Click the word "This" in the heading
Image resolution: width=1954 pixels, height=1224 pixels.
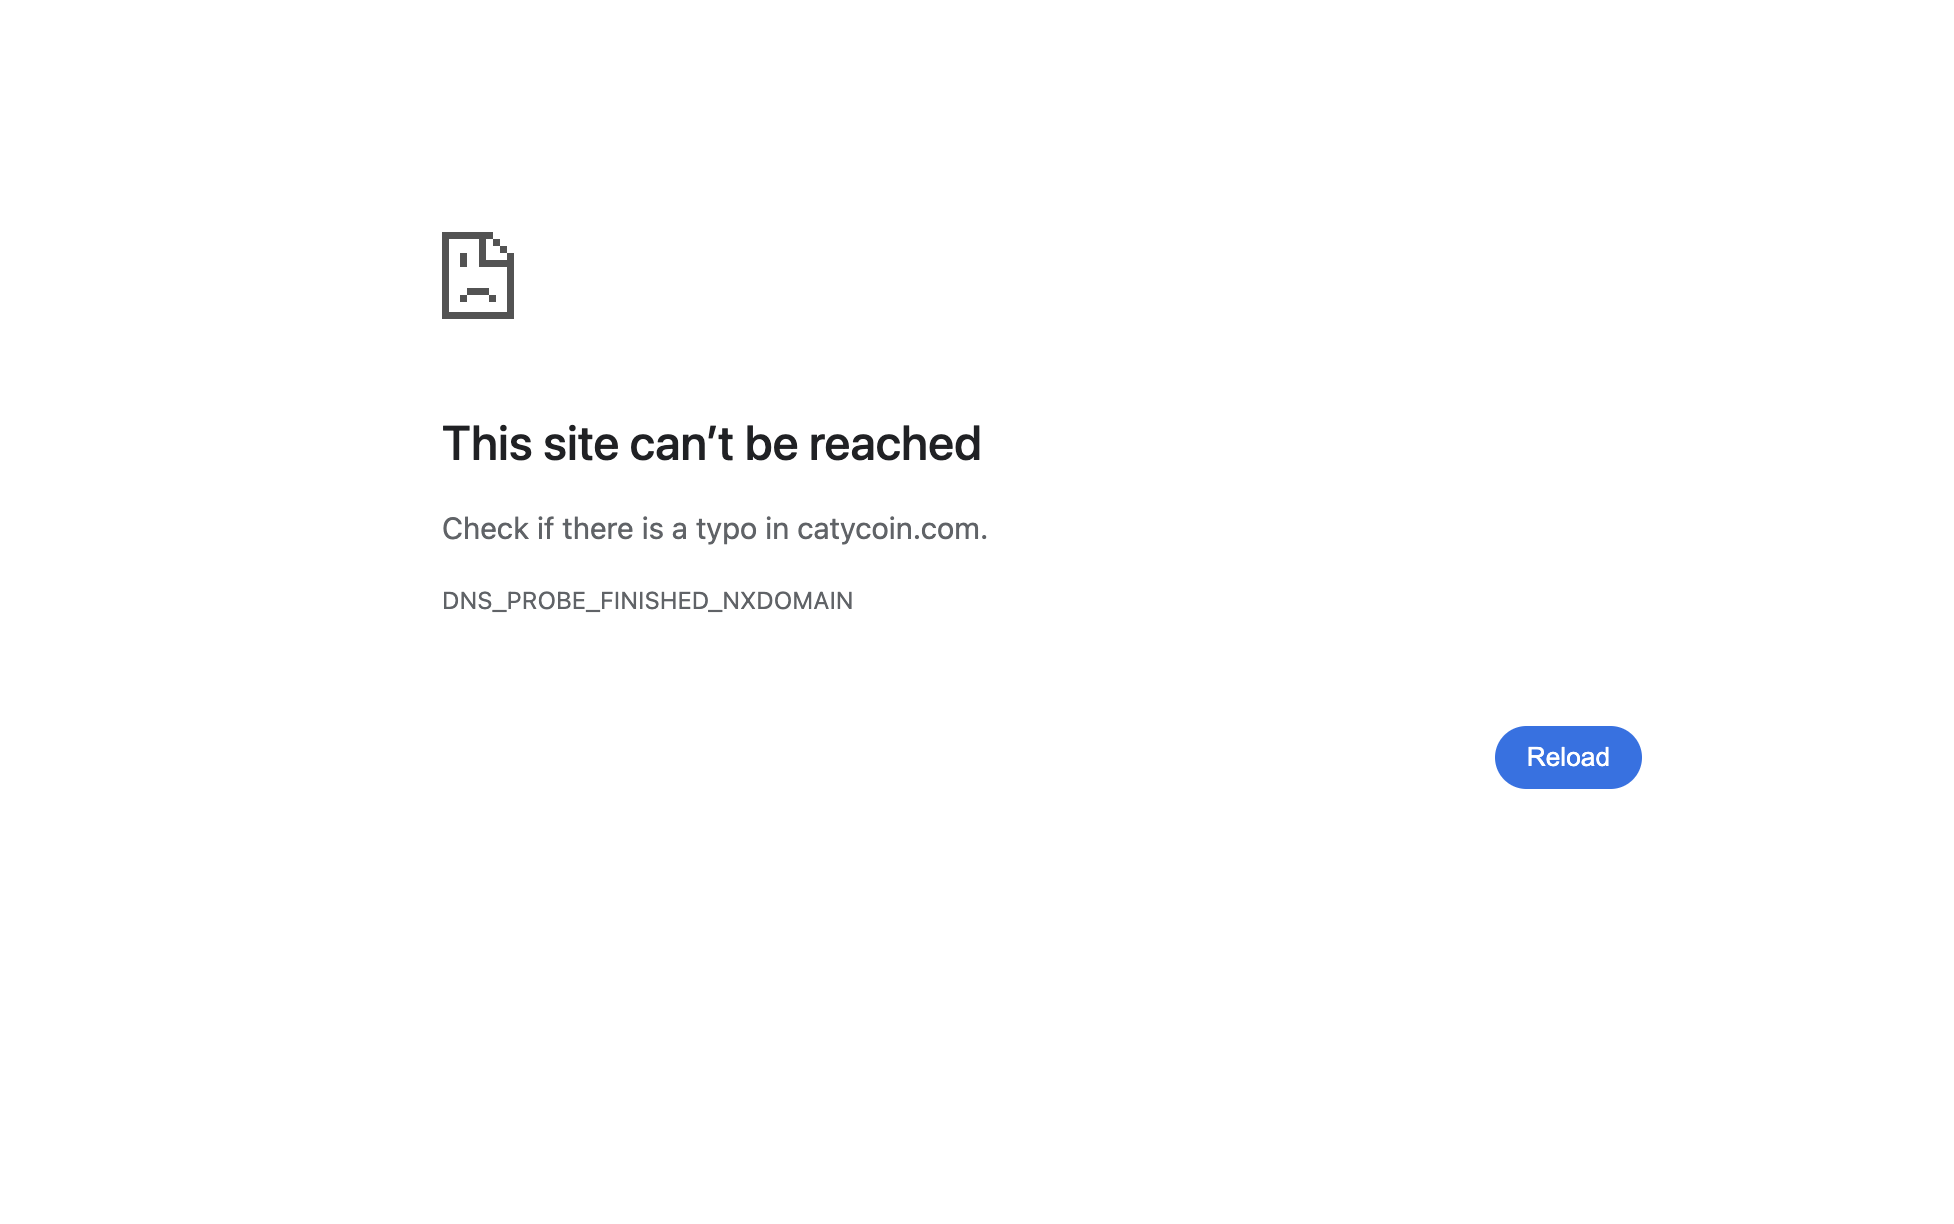click(x=487, y=444)
